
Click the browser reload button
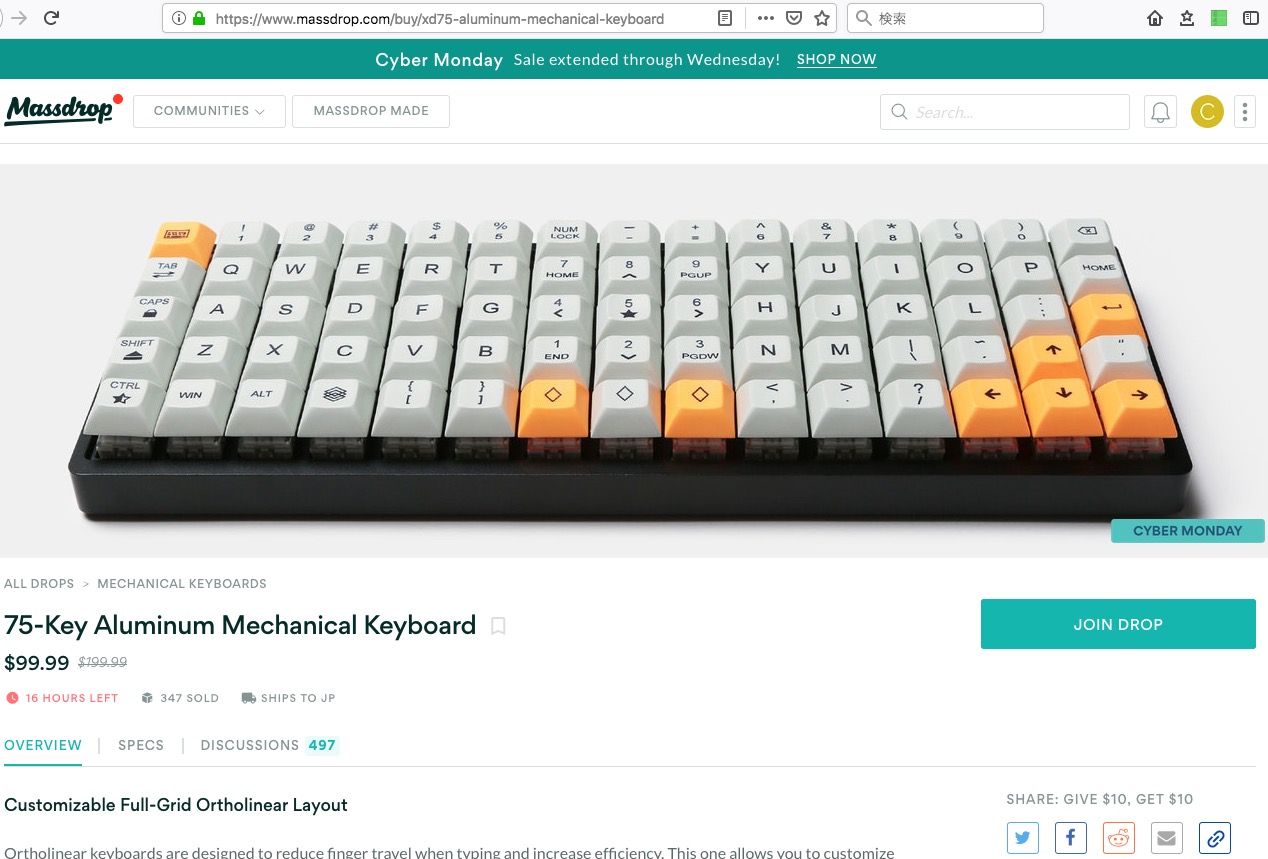51,18
